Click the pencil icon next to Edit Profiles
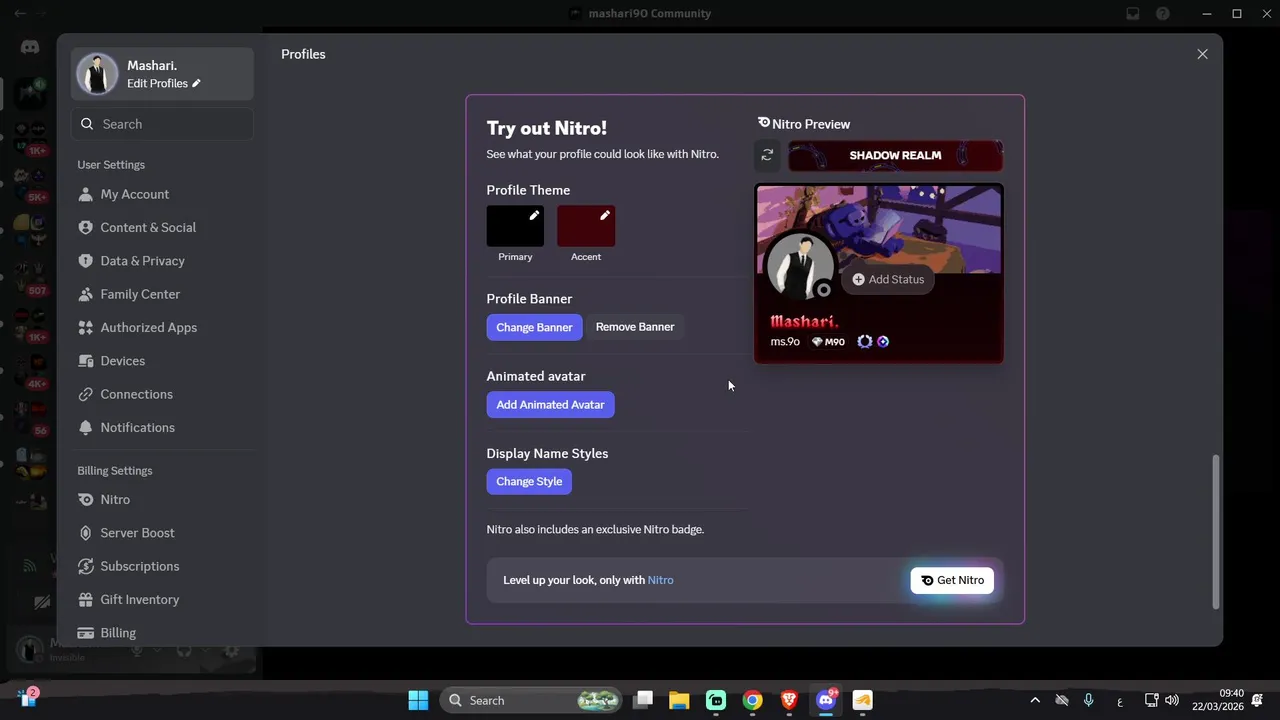 click(x=196, y=83)
